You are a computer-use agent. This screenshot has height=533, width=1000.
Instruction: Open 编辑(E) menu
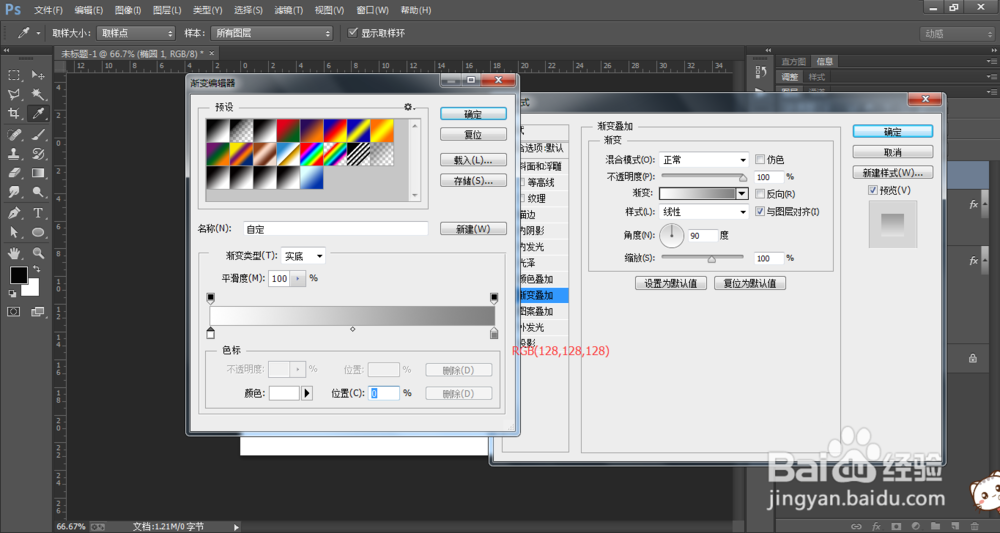89,10
